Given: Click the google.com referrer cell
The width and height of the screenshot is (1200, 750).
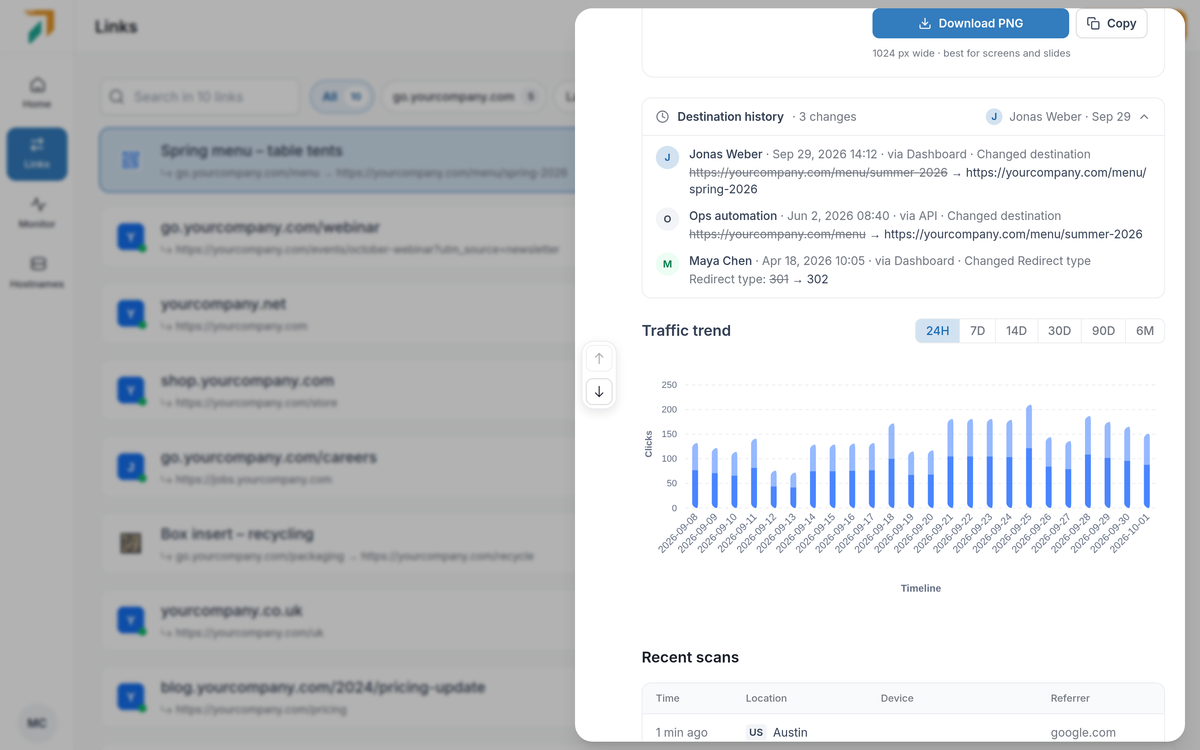Looking at the screenshot, I should (1083, 733).
